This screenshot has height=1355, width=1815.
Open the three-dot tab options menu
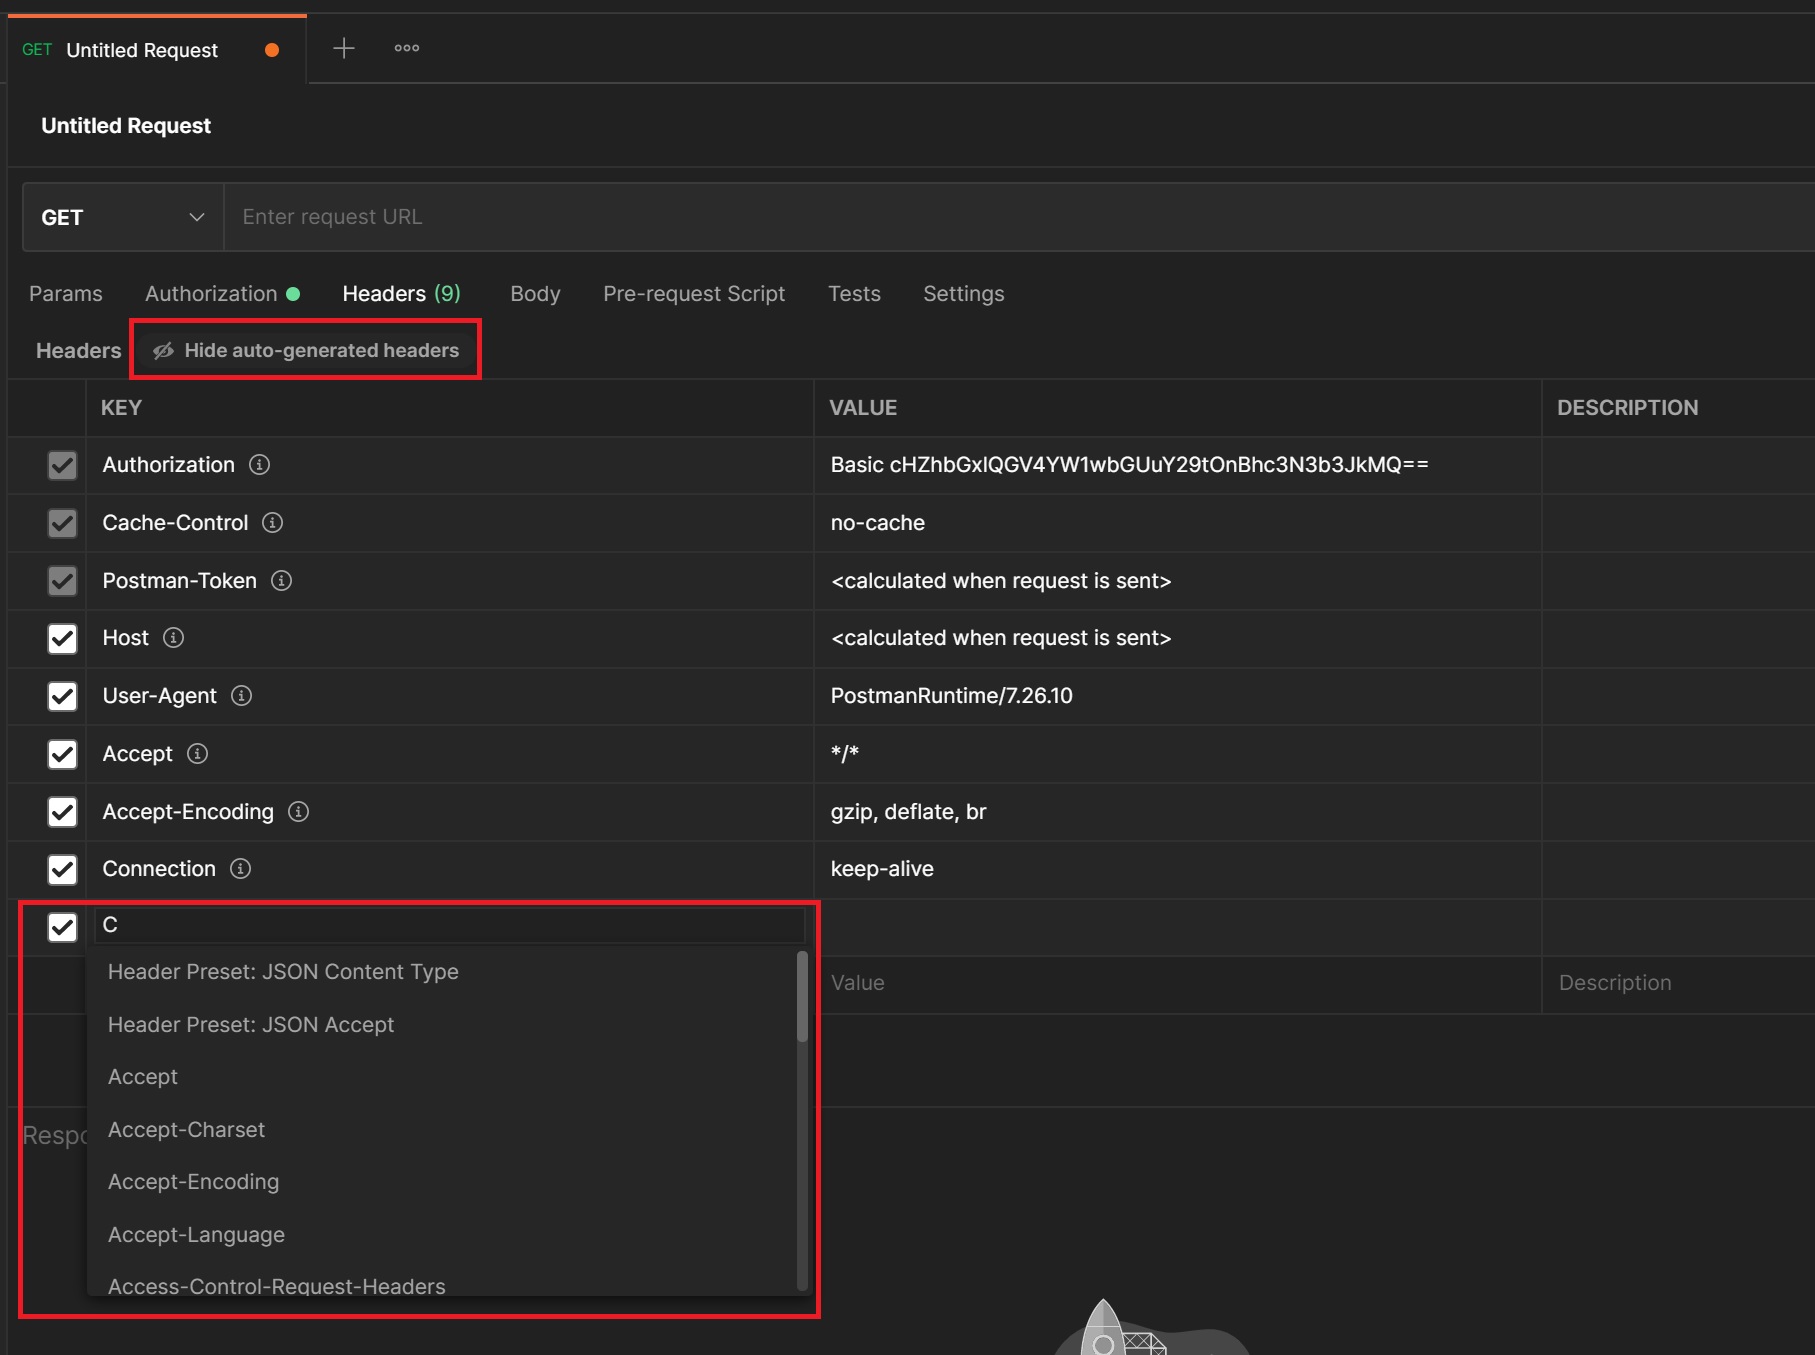click(x=406, y=48)
